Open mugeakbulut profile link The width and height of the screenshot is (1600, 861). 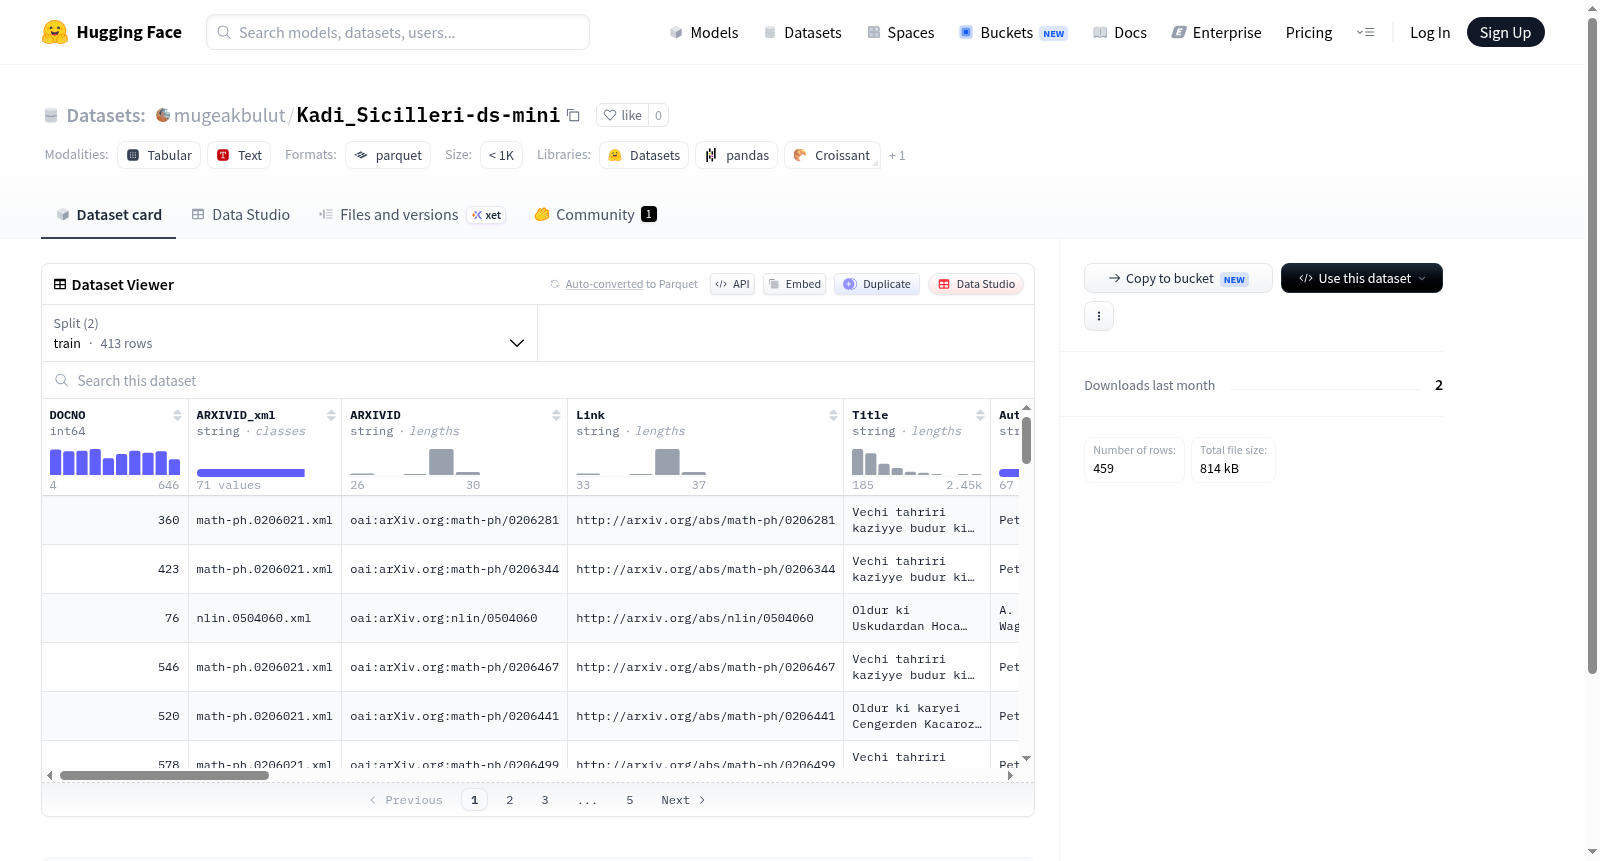click(x=229, y=115)
